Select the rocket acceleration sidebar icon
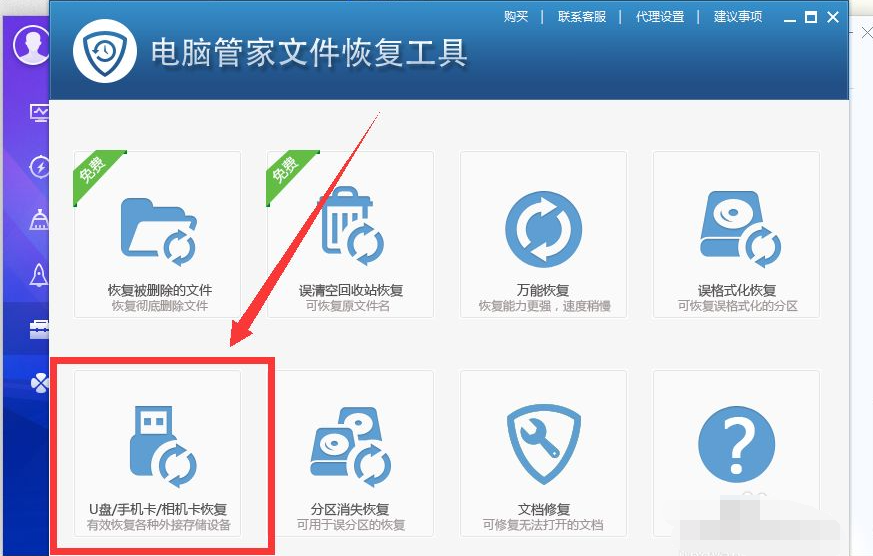 coord(39,274)
